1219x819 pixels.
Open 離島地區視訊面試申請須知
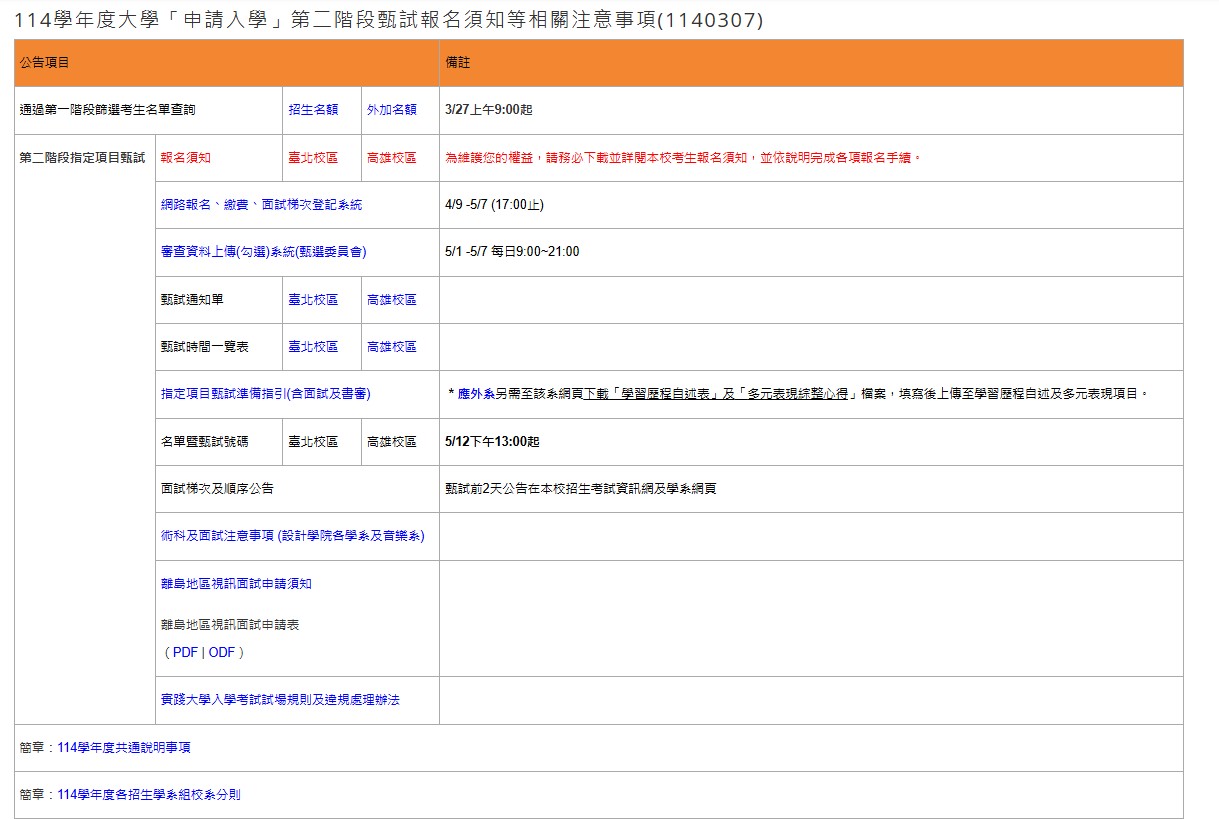(x=236, y=584)
